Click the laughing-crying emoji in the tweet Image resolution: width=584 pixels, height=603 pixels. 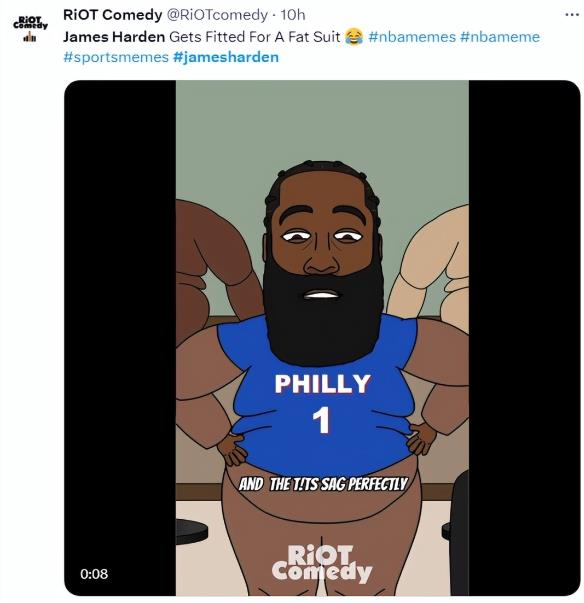point(354,37)
